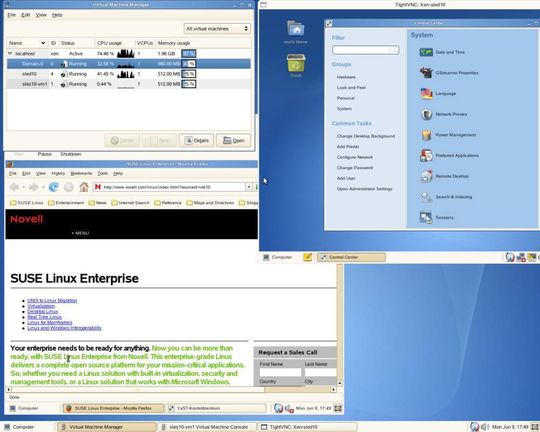Click the Firefox Home icon
The image size is (540, 432).
click(x=84, y=187)
